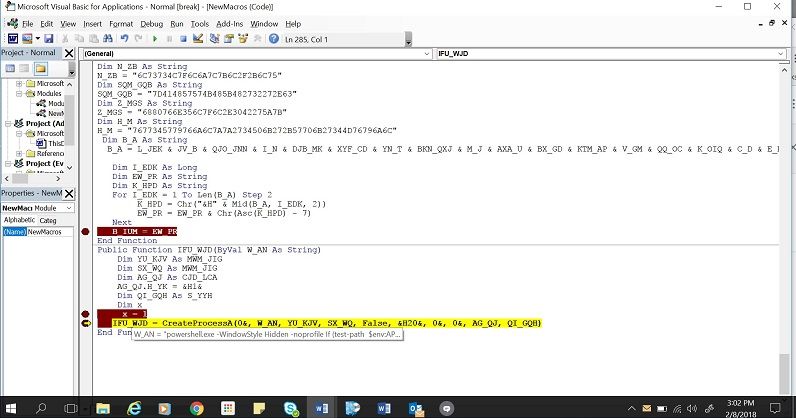Viewport: 796px width, 418px height.
Task: Open the Add-Ins menu
Action: [229, 24]
